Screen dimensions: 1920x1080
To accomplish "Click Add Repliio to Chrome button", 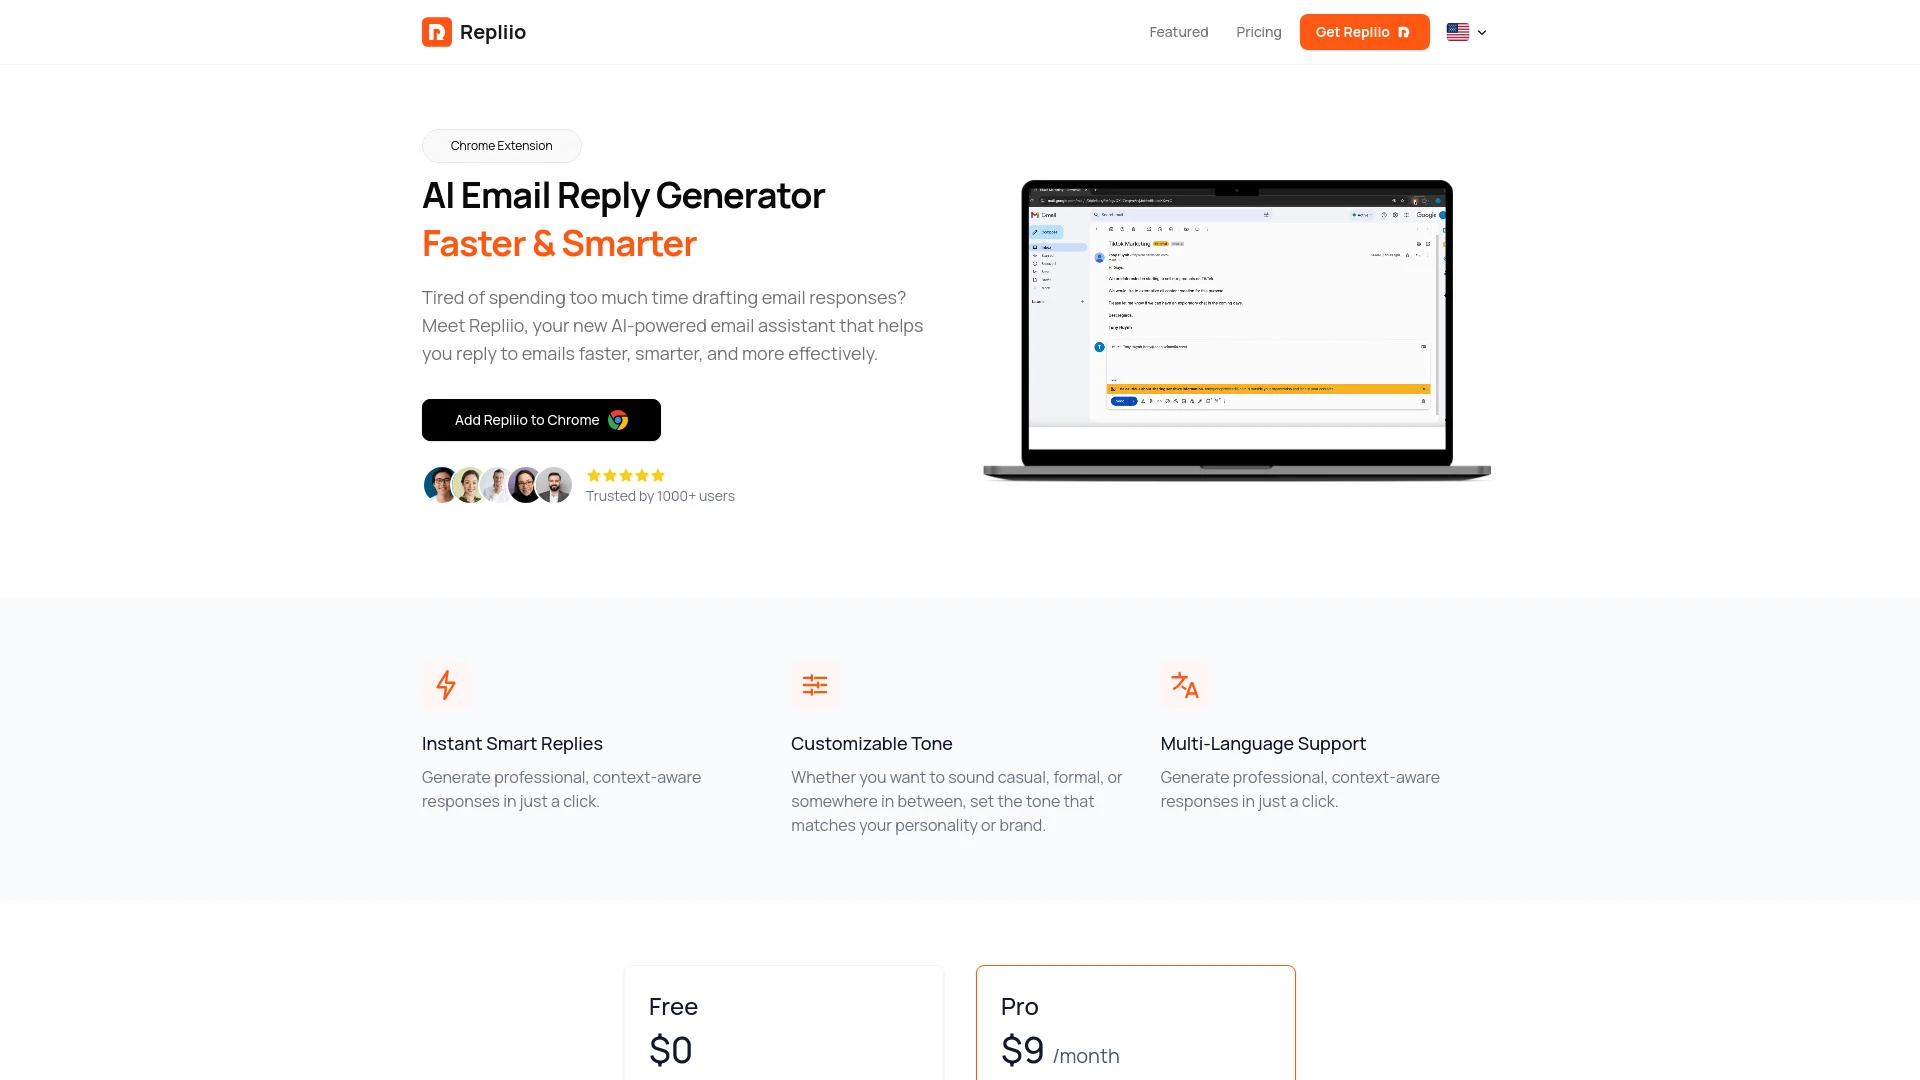I will pyautogui.click(x=541, y=418).
